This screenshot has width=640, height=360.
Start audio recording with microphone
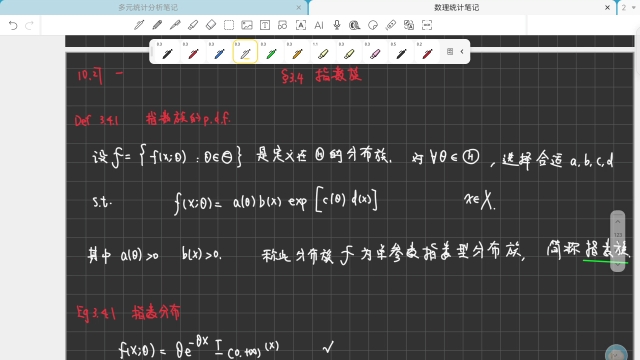[337, 25]
